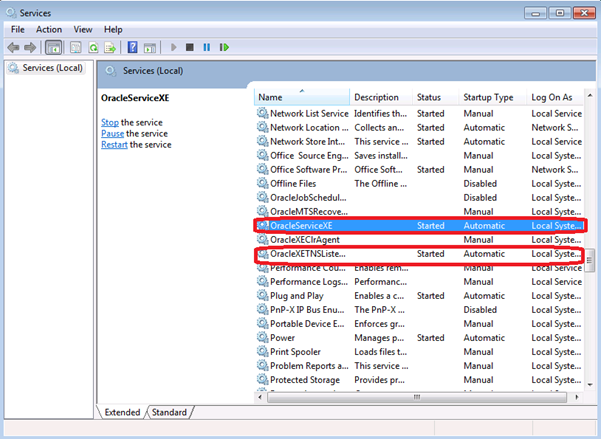
Task: Click the Services icon in the title bar
Action: [11, 13]
